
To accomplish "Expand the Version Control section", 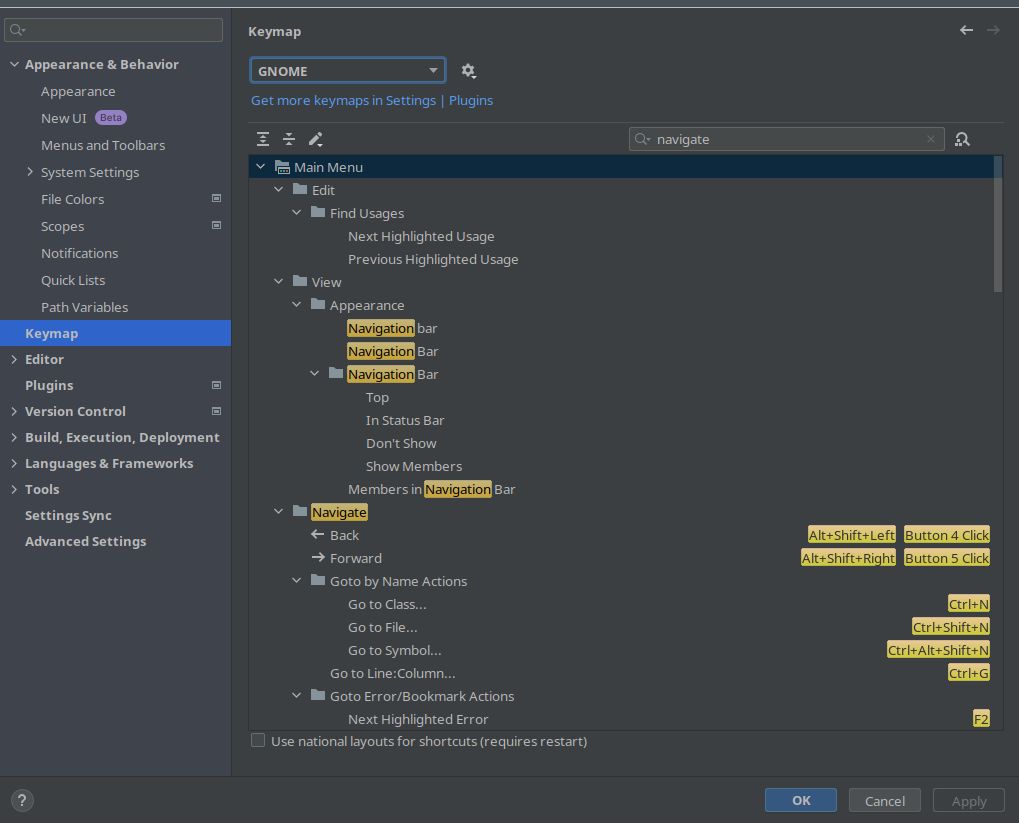I will (x=14, y=412).
